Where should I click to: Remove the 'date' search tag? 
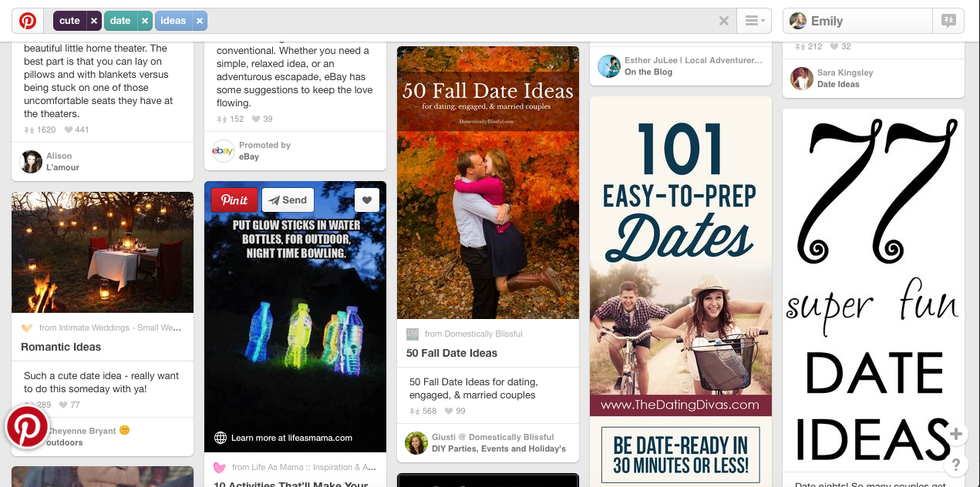[144, 21]
